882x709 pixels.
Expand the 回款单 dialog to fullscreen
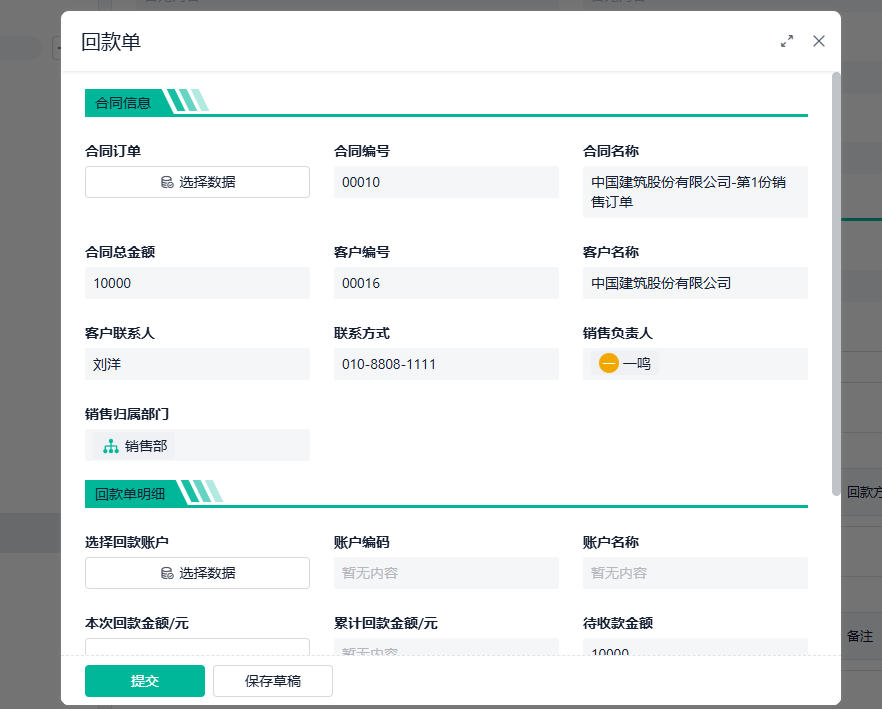tap(787, 41)
